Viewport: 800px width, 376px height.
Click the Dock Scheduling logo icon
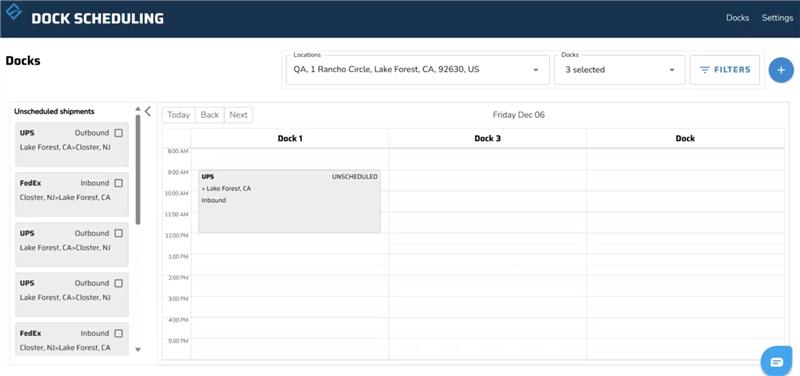coord(14,11)
